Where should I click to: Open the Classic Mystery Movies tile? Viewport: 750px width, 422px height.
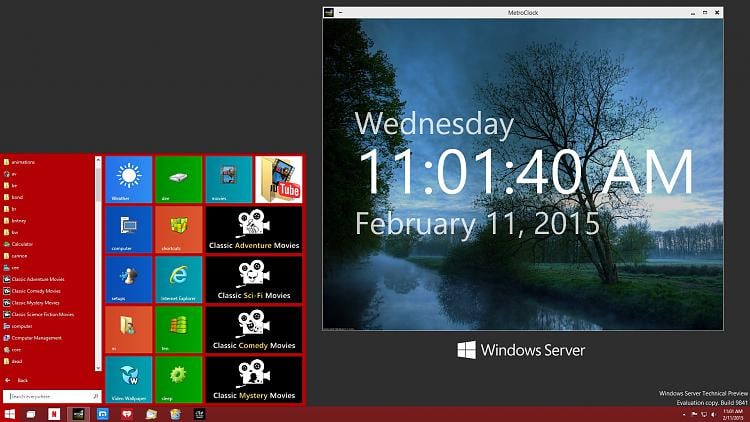(254, 379)
